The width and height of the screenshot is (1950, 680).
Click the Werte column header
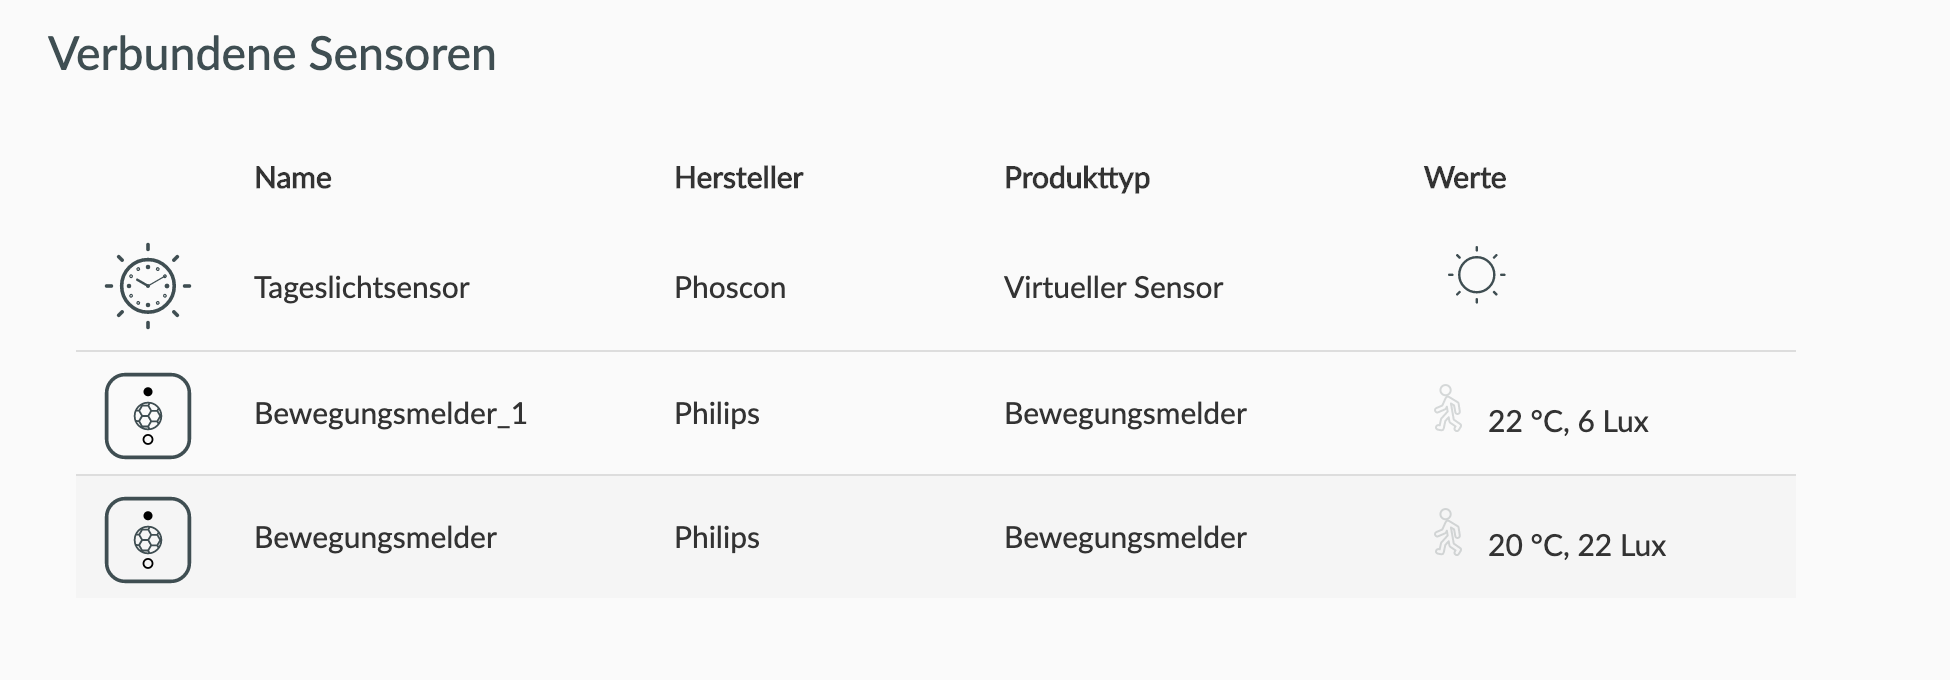coord(1465,178)
